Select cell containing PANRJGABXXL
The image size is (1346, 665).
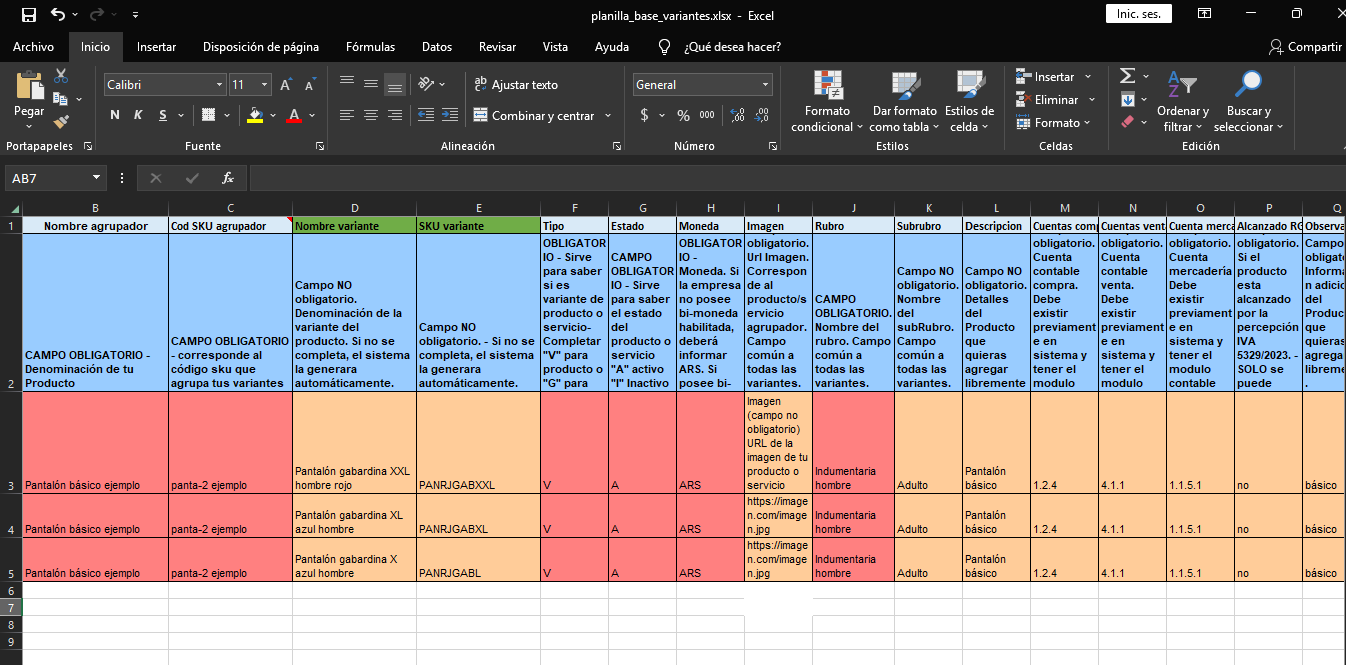tap(479, 442)
